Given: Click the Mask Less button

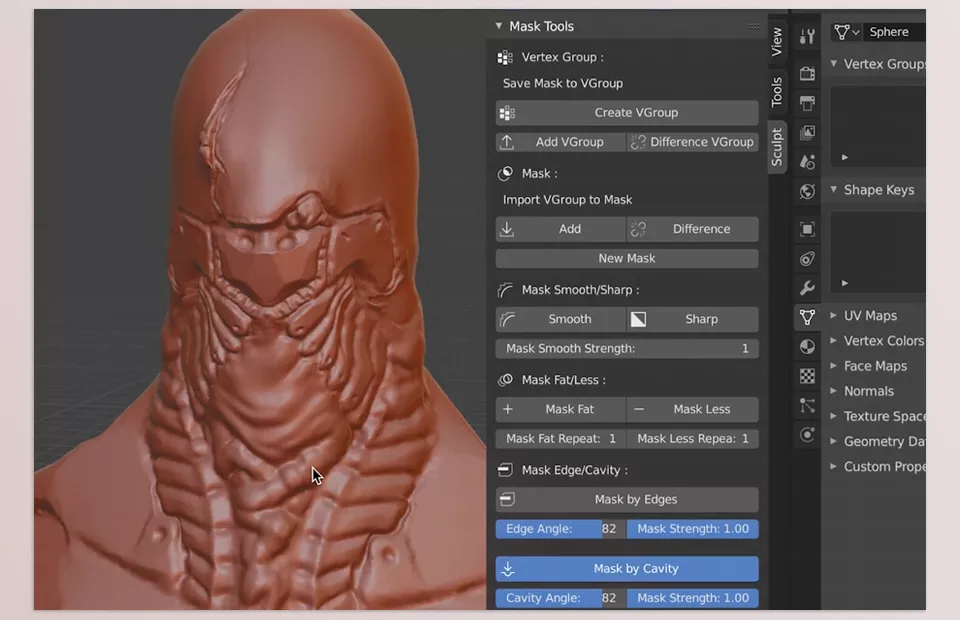Looking at the screenshot, I should coord(693,409).
